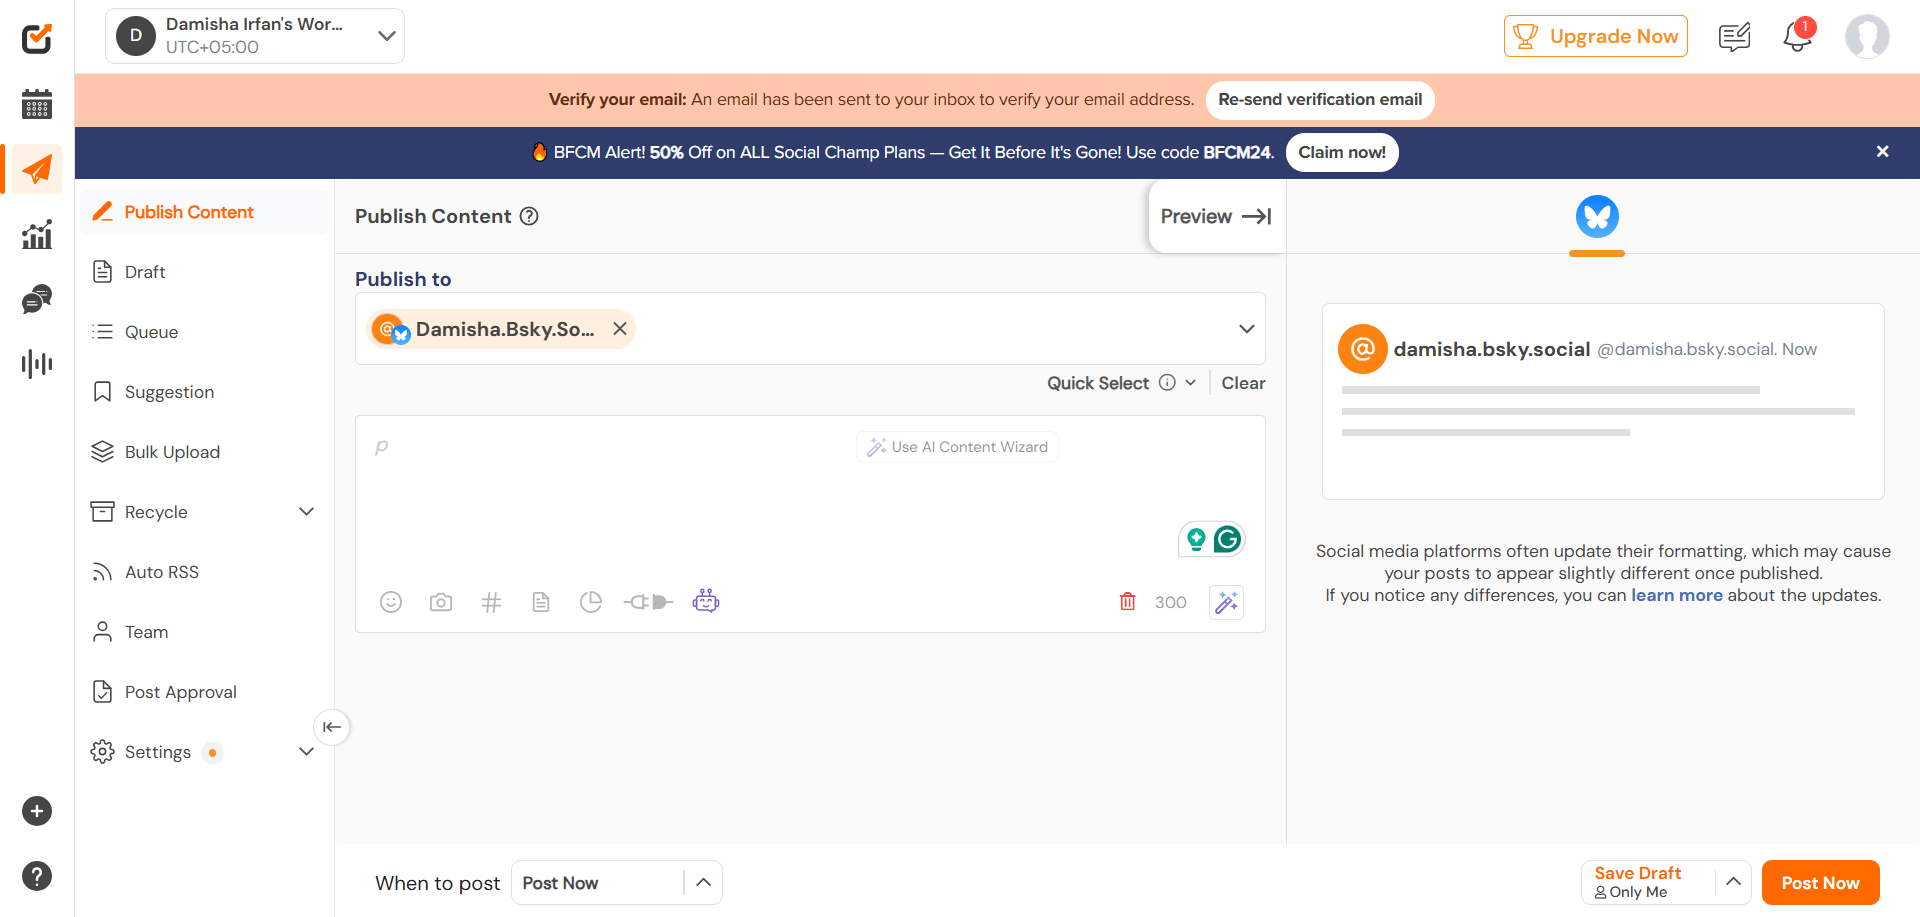Remove Damisha.Bsky.So... account chip
1920x917 pixels.
click(620, 329)
